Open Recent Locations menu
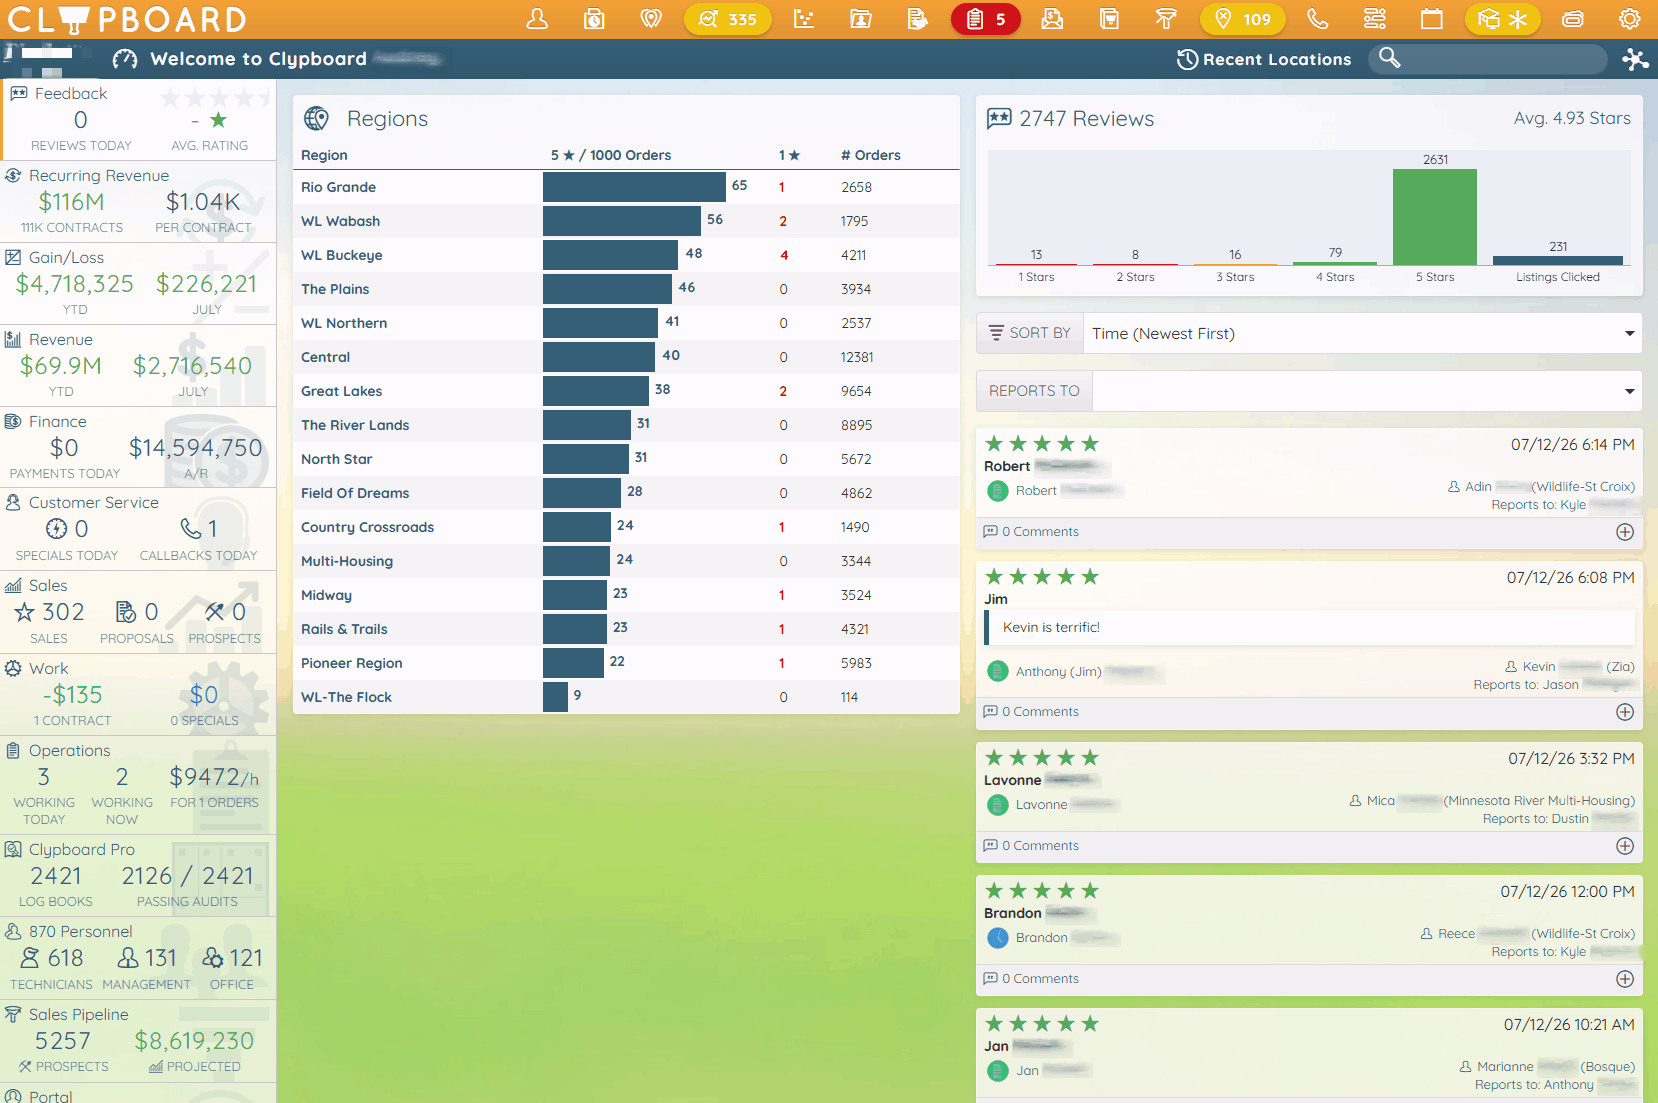 (x=1264, y=59)
